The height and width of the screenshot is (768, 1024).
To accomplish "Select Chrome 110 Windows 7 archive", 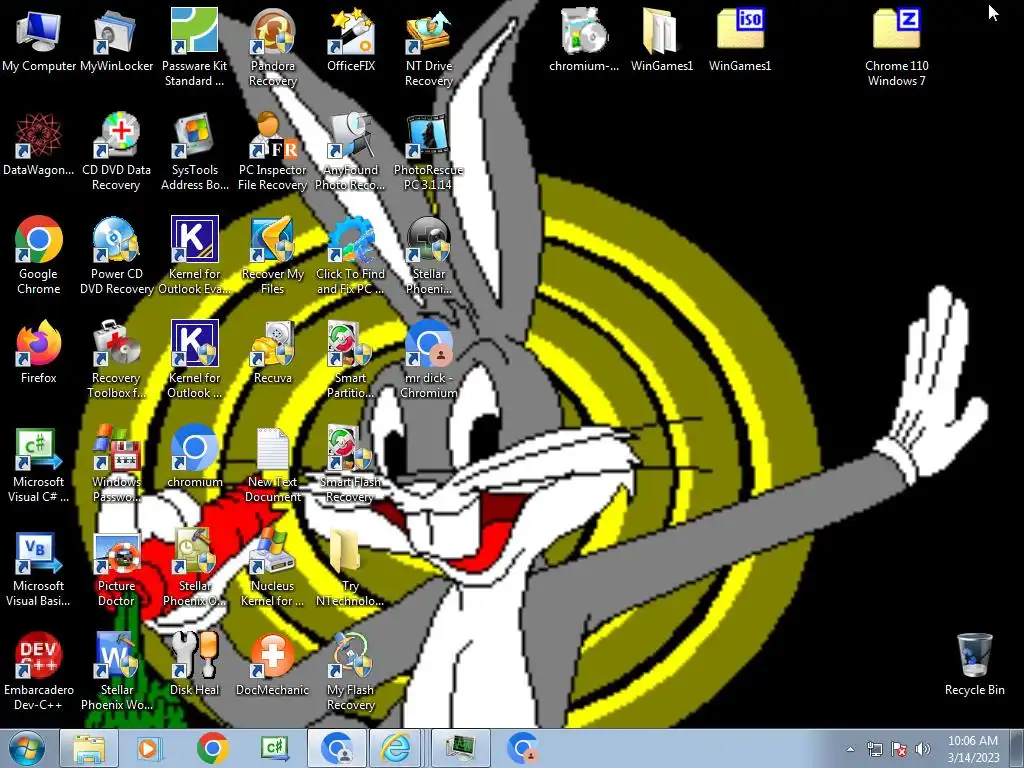I will click(x=897, y=47).
